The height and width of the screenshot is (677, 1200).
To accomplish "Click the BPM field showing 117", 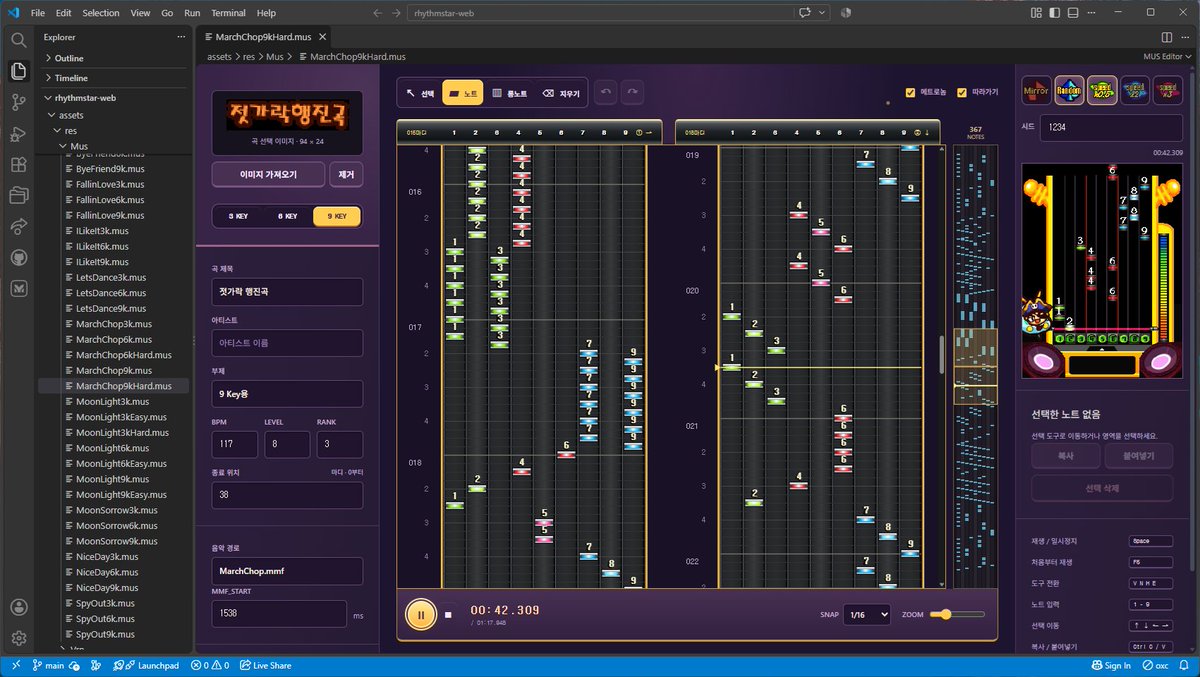I will click(x=235, y=445).
